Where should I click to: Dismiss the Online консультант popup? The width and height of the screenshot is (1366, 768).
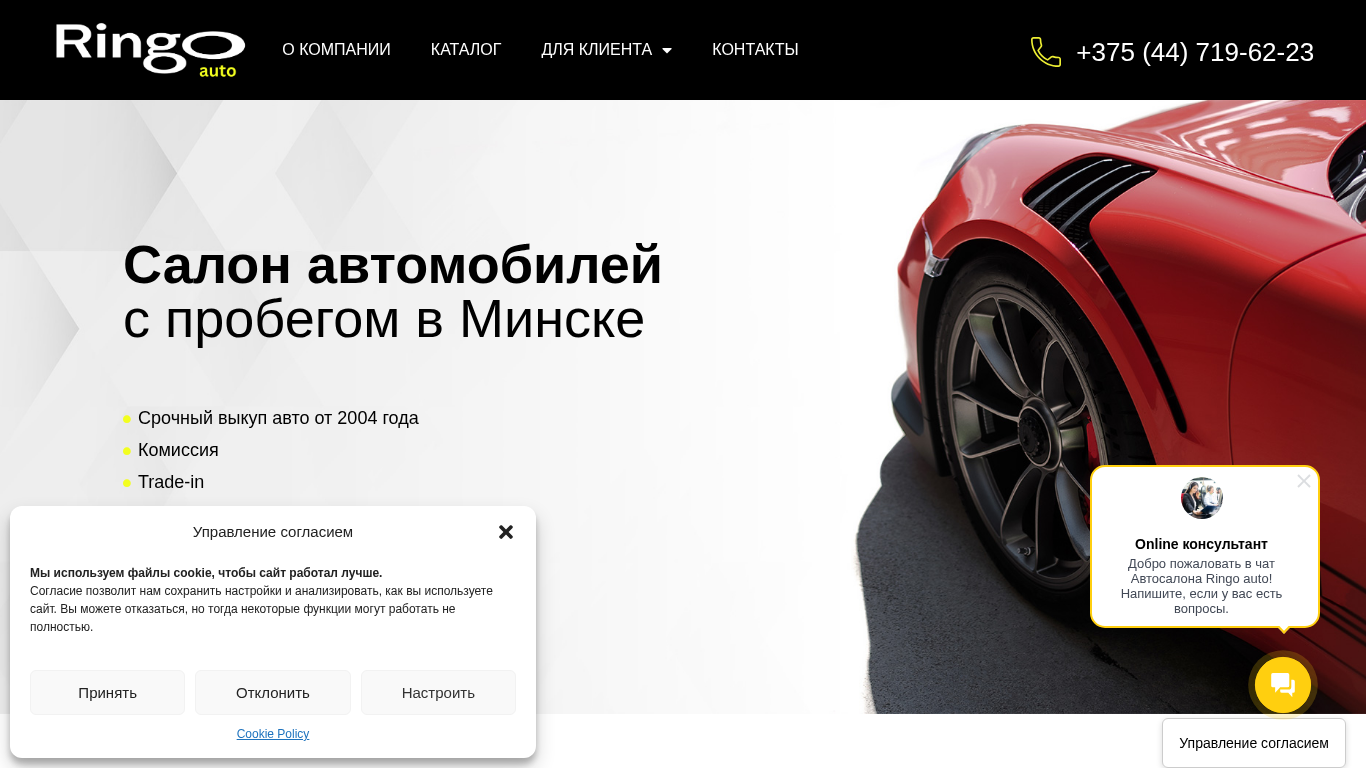1303,481
